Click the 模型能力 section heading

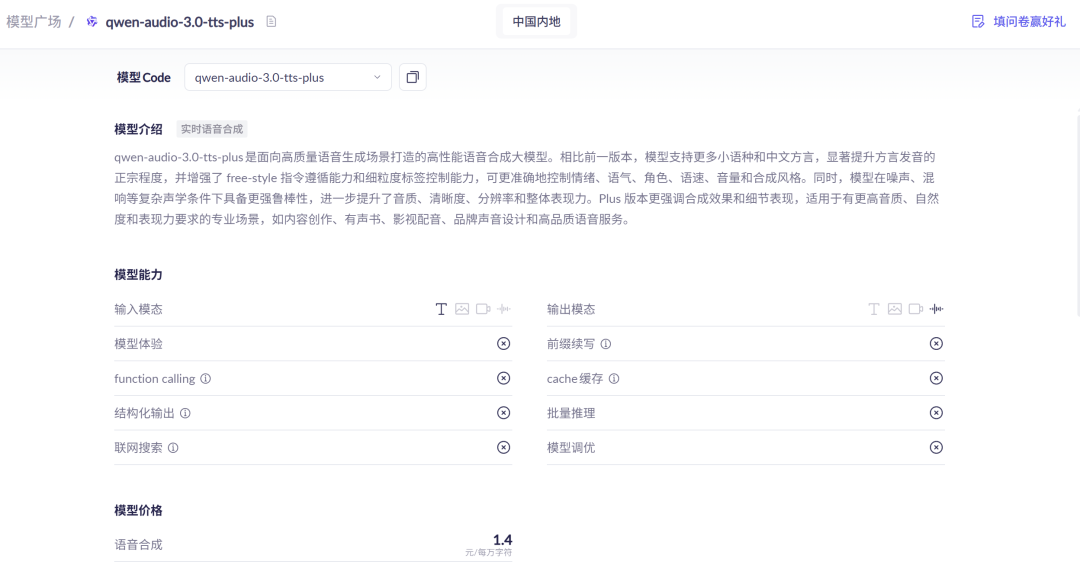point(138,275)
